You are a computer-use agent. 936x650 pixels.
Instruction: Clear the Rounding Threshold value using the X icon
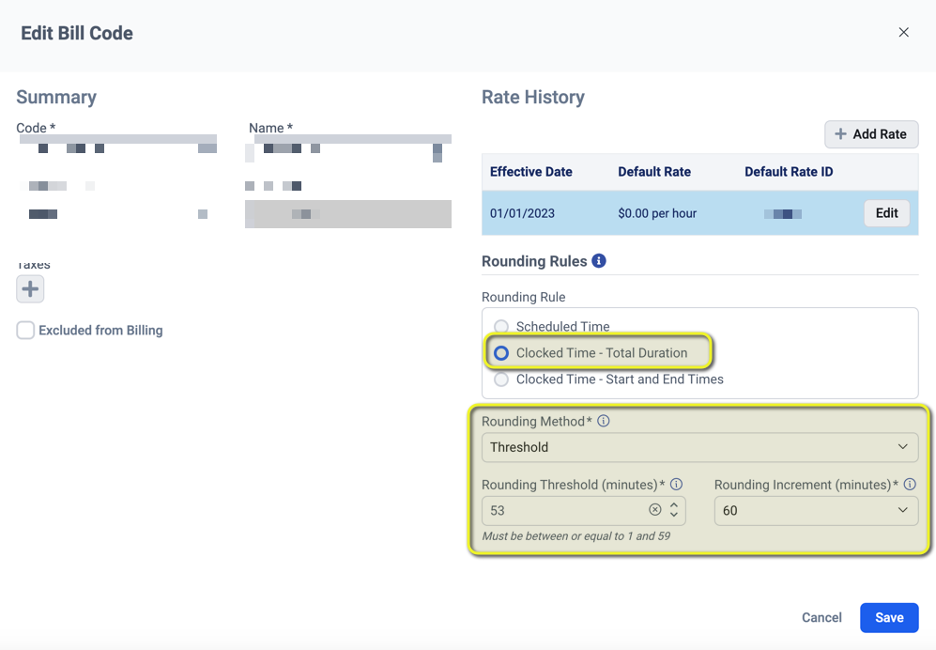click(656, 510)
